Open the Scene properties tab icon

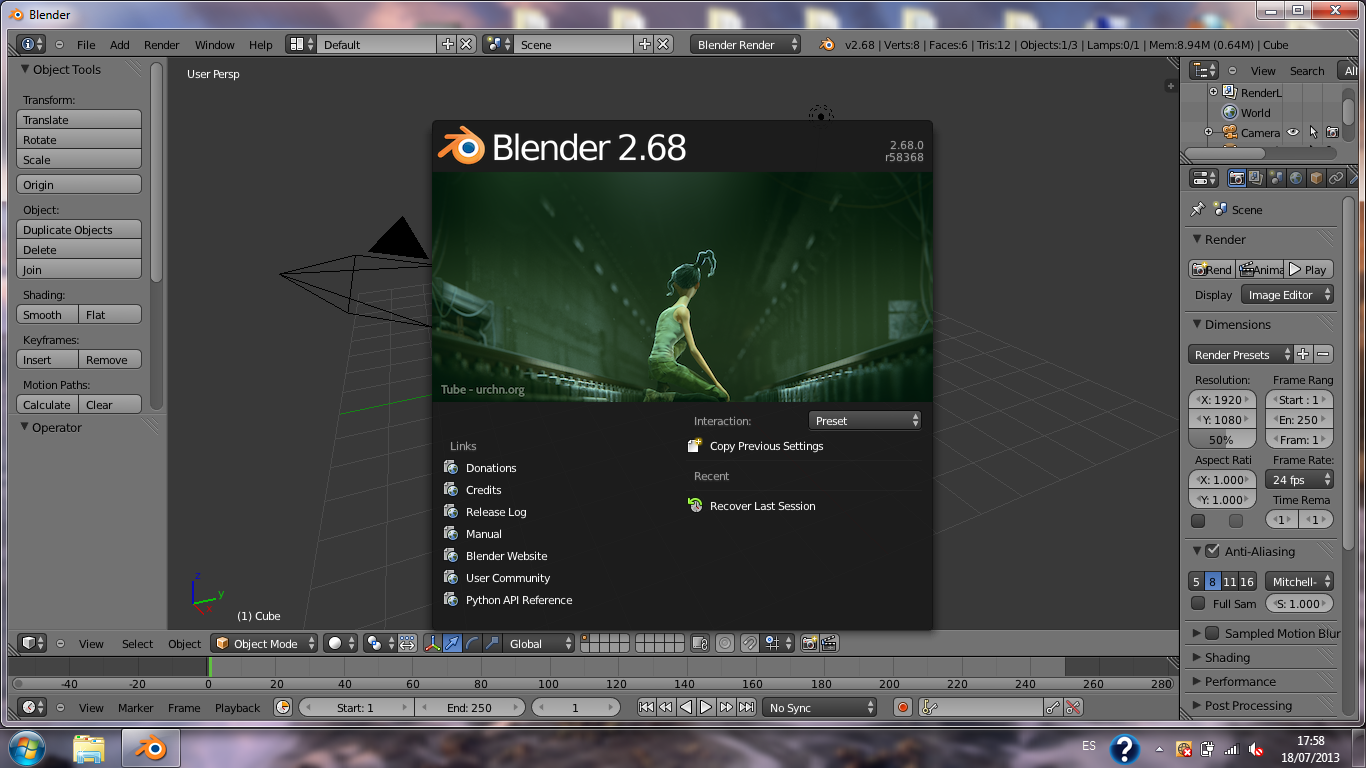(x=1276, y=178)
